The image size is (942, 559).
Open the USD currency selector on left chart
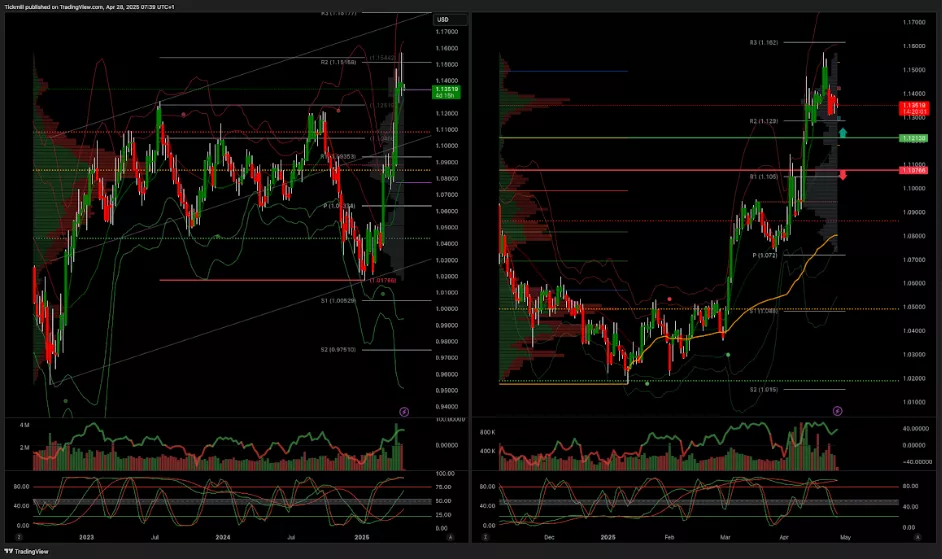[x=444, y=20]
